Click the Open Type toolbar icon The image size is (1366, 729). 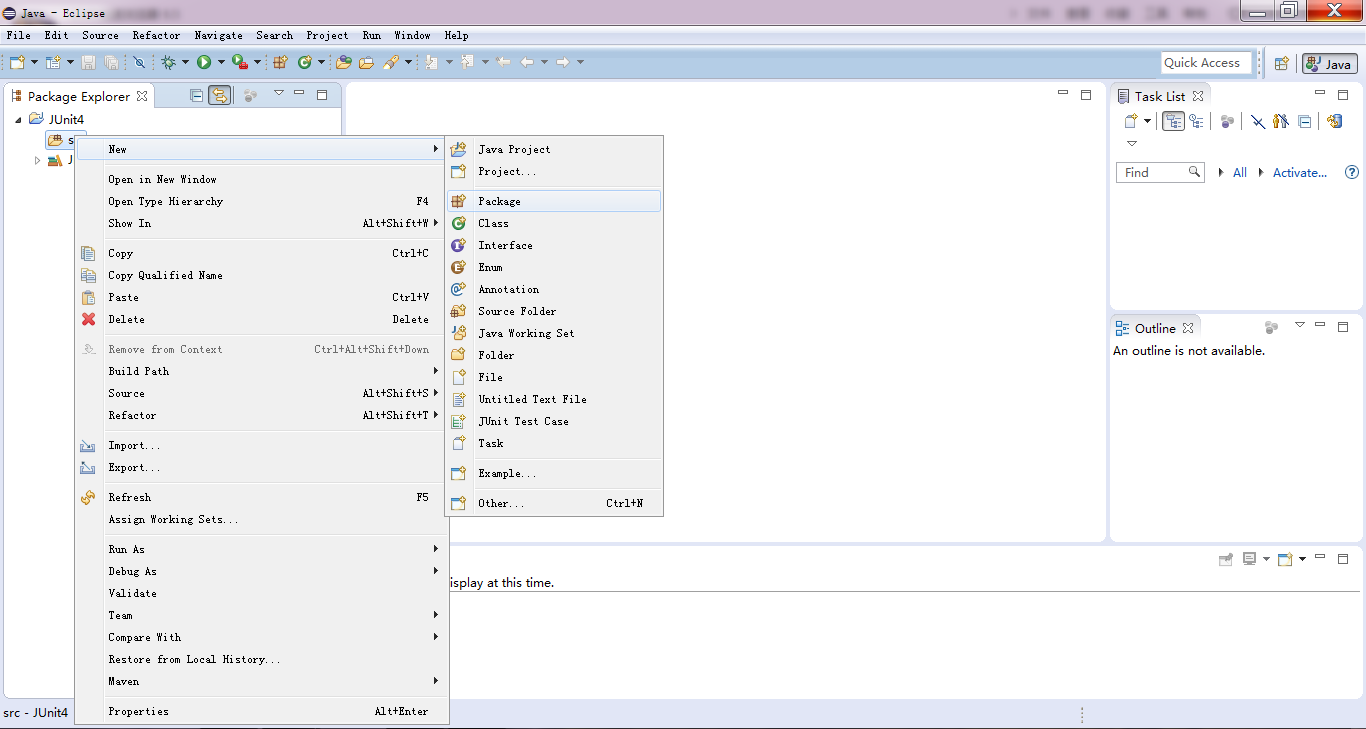click(343, 62)
